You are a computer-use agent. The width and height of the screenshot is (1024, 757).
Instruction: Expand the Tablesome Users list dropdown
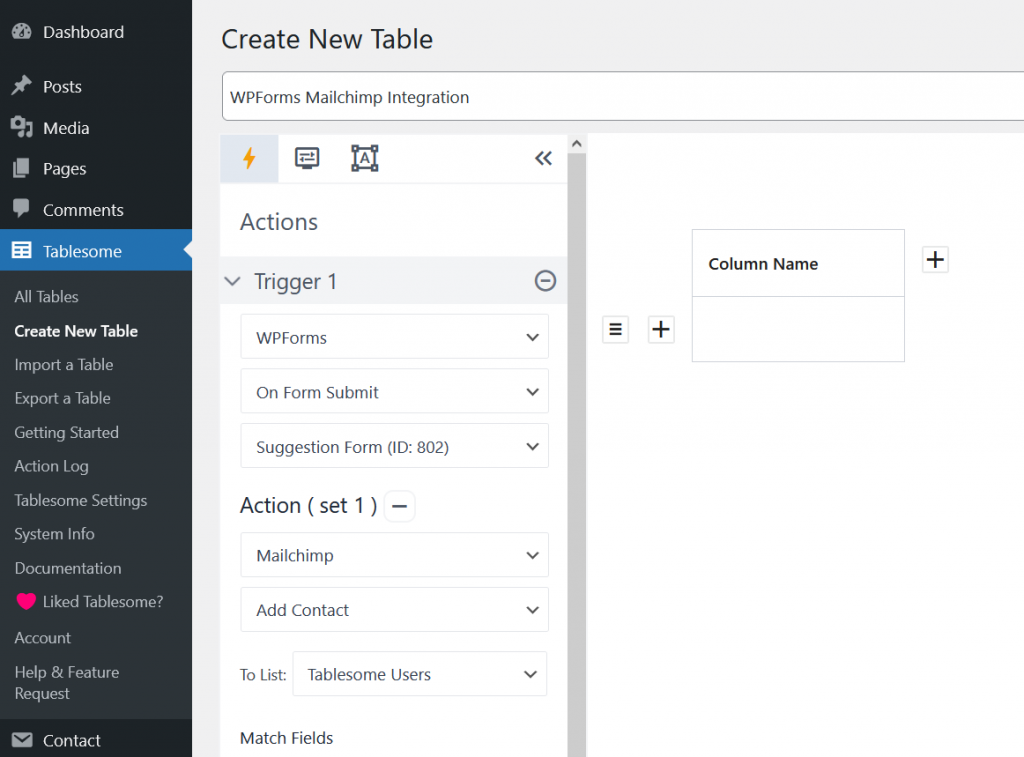click(420, 675)
